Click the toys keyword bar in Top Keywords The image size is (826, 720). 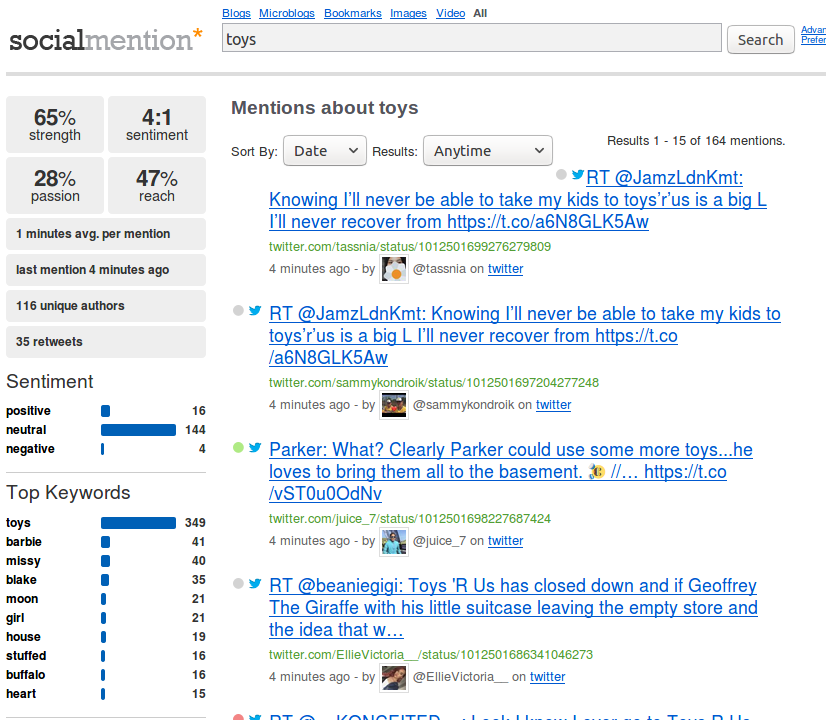pyautogui.click(x=138, y=523)
